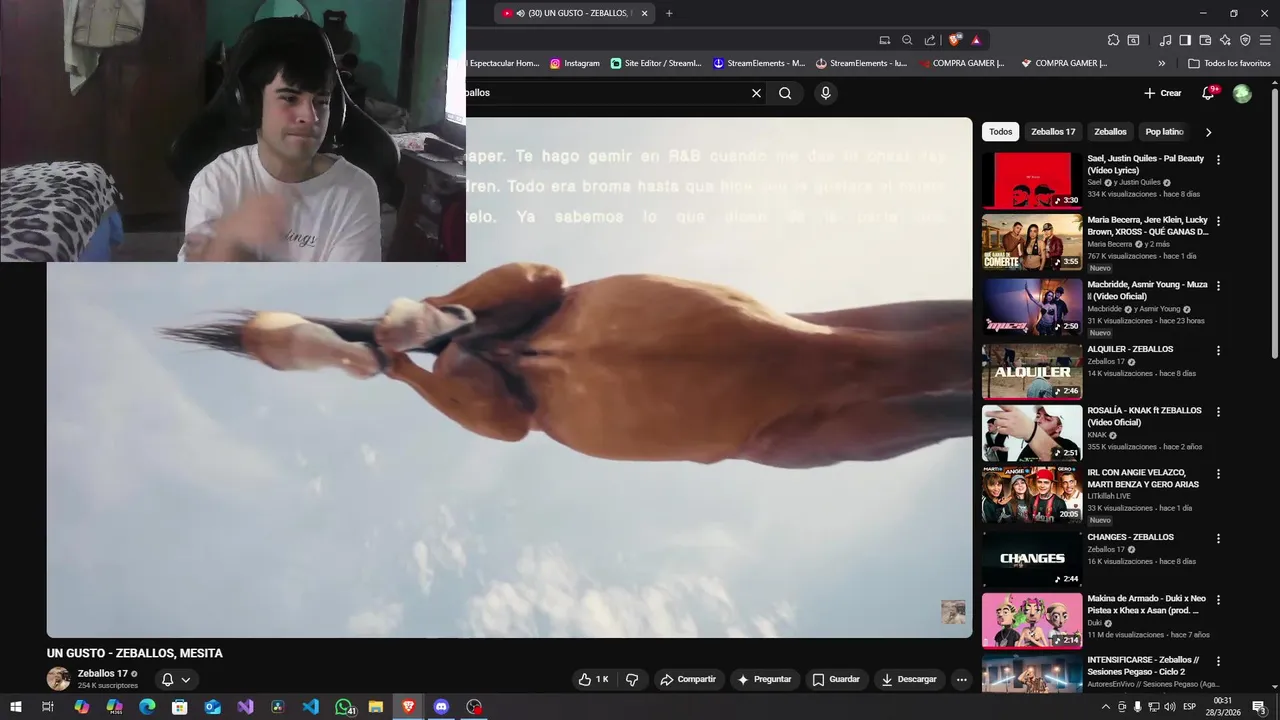Screen dimensions: 1280x720
Task: Open the Brave playlist music note icon
Action: [x=1165, y=40]
